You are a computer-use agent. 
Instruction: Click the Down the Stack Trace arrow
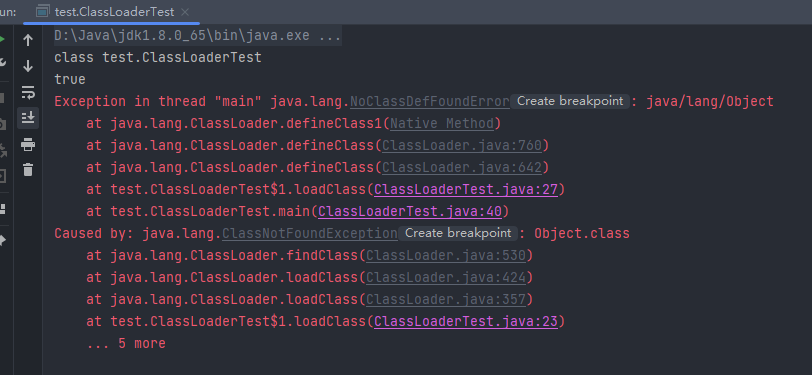pyautogui.click(x=28, y=66)
